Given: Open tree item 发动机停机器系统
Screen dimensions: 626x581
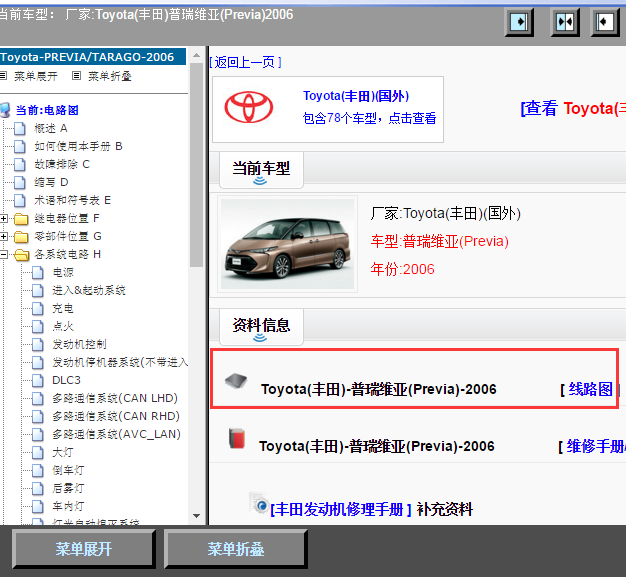Looking at the screenshot, I should pyautogui.click(x=120, y=363).
